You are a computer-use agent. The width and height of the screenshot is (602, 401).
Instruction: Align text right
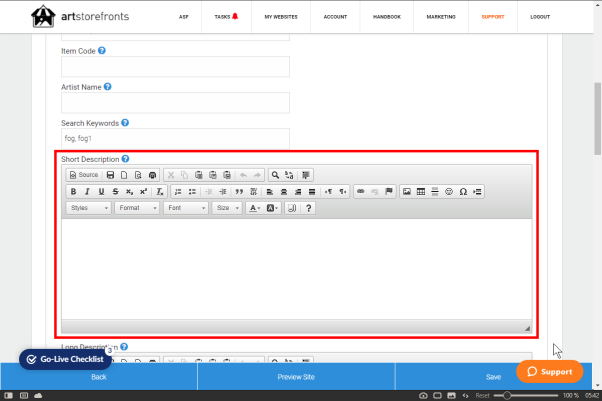[298, 192]
